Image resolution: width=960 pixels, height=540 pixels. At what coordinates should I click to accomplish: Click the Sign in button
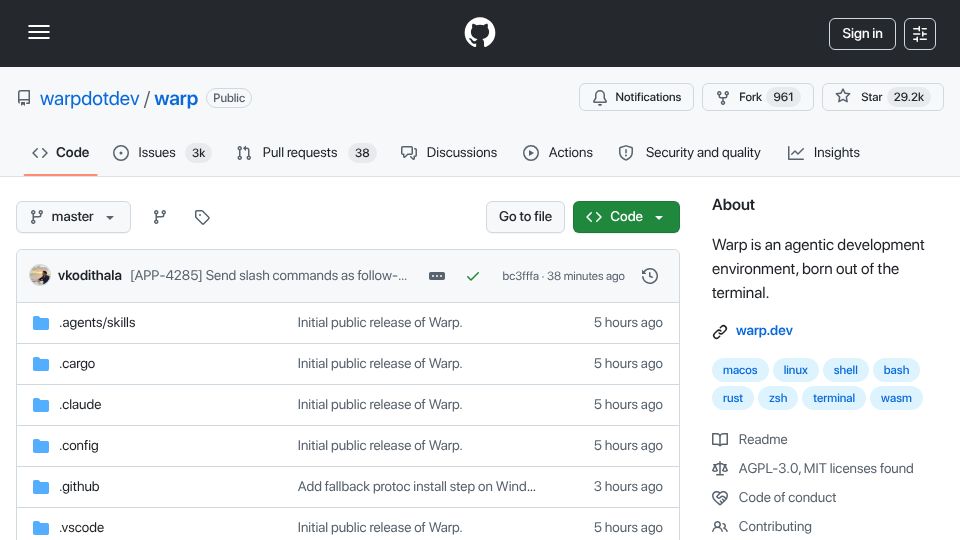pyautogui.click(x=862, y=34)
